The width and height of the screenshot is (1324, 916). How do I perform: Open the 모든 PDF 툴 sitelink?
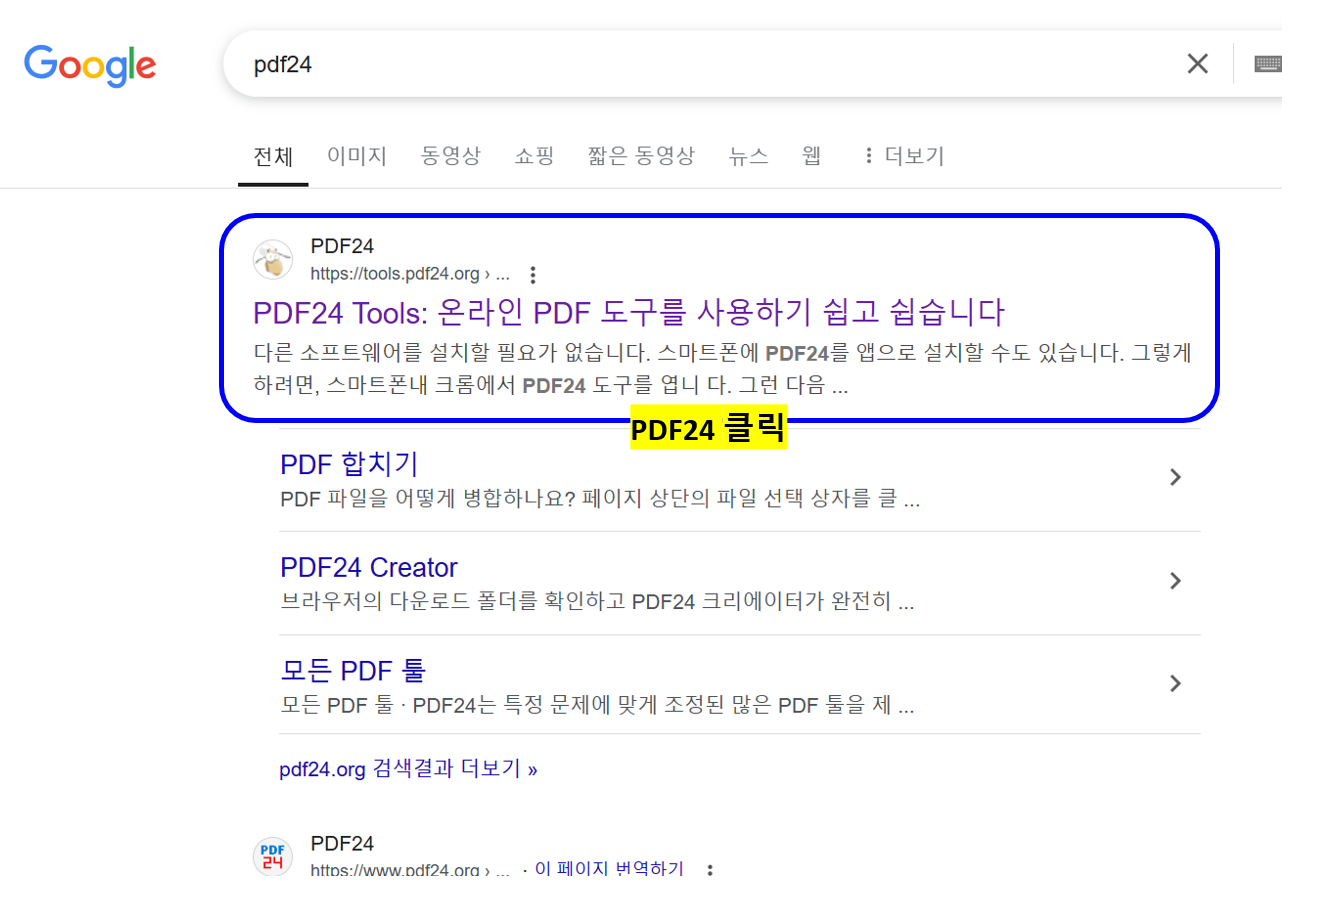[353, 670]
